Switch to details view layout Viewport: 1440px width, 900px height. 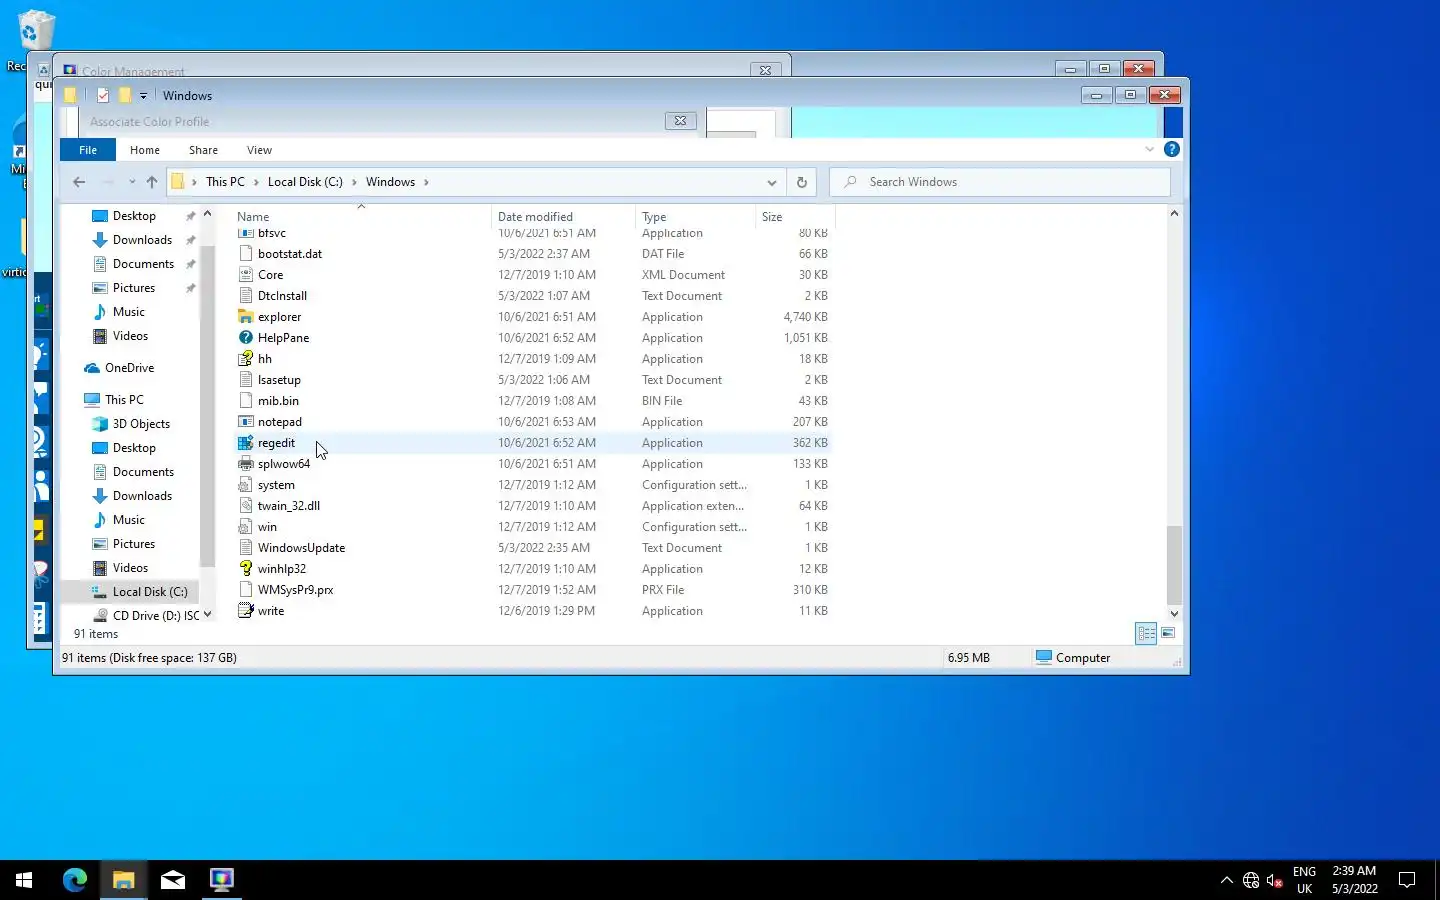[x=1146, y=633]
